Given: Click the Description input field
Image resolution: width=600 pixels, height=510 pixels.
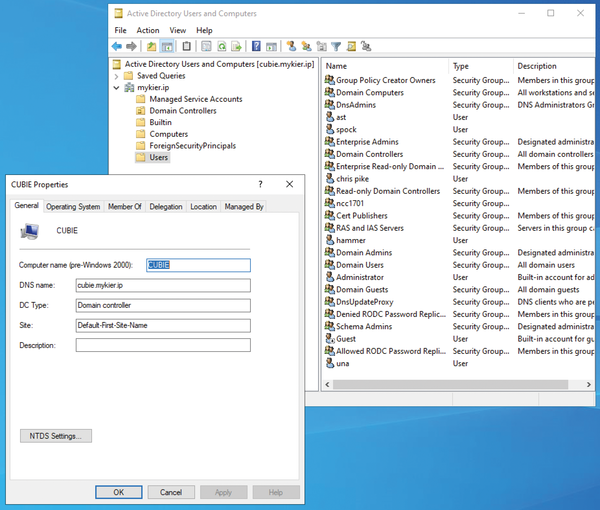Looking at the screenshot, I should click(x=163, y=345).
